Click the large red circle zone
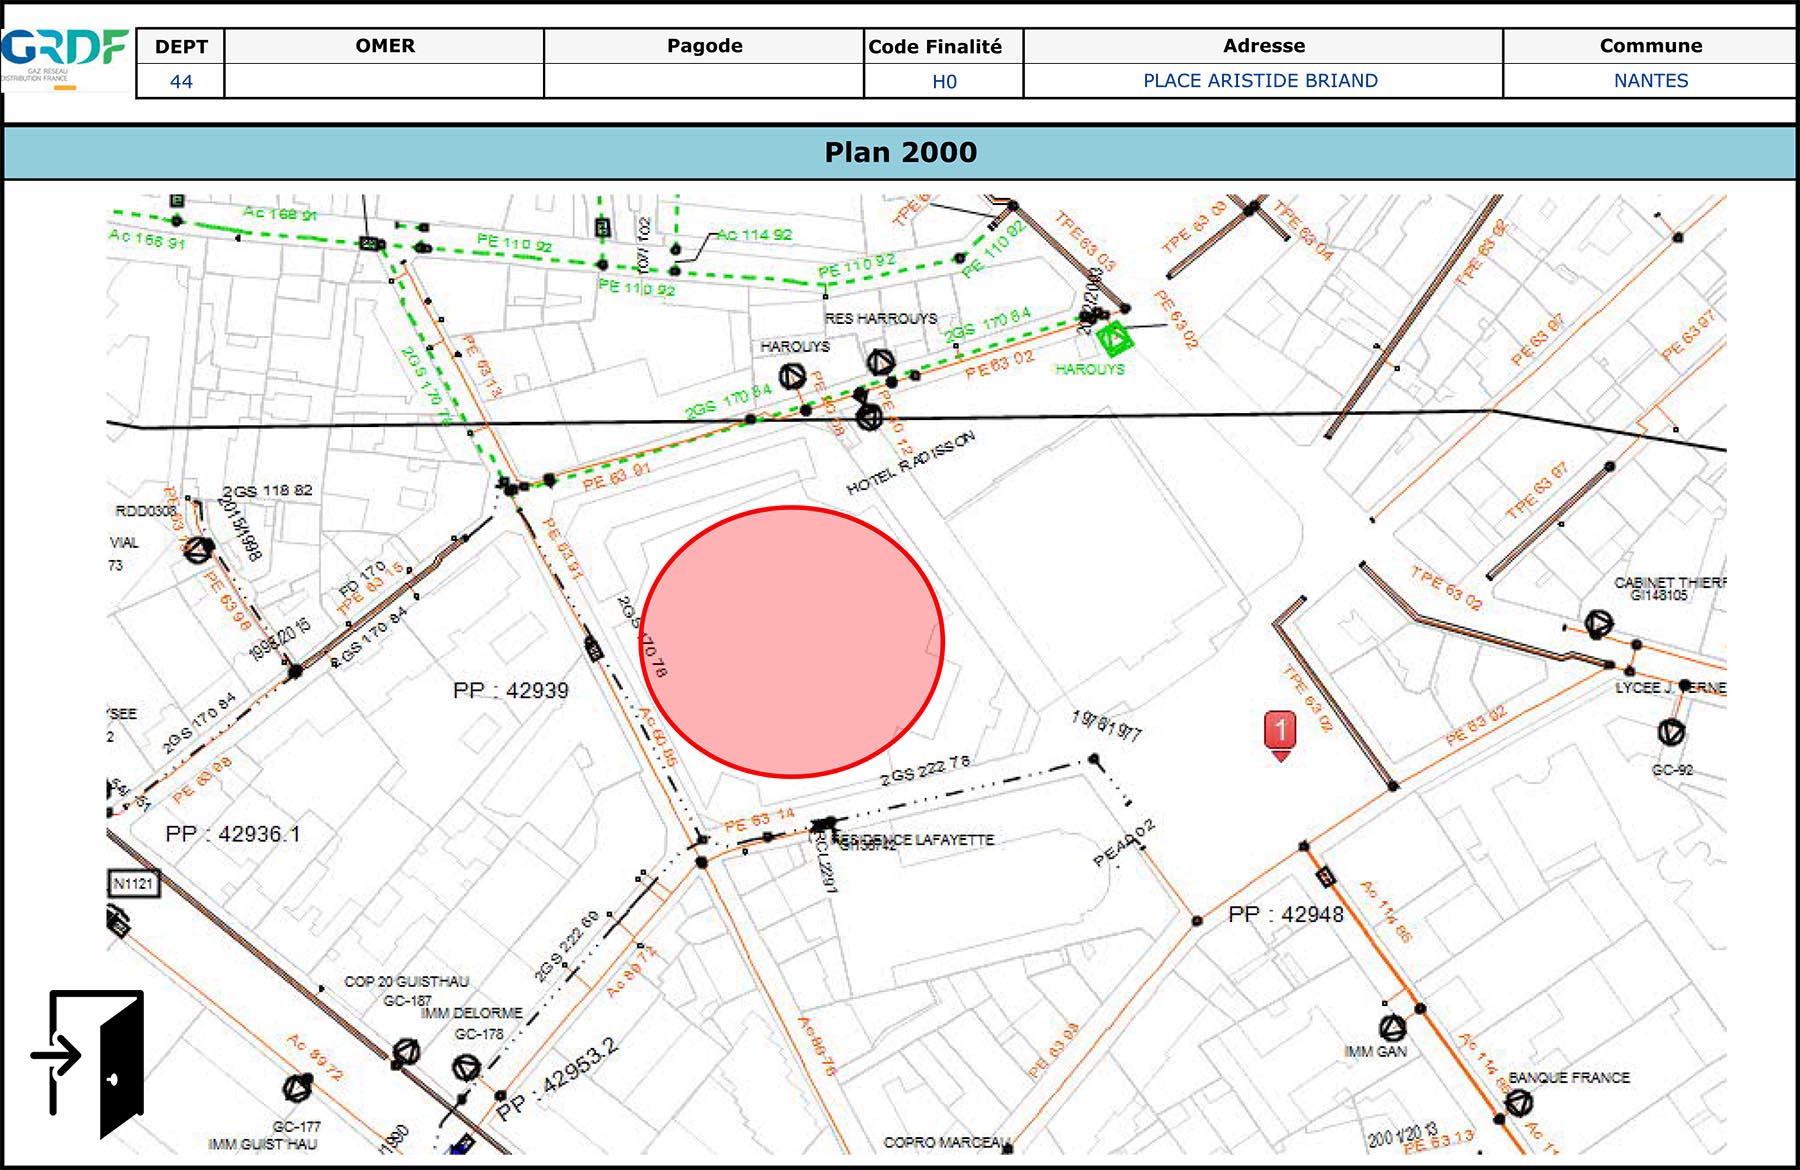The image size is (1800, 1170). pyautogui.click(x=791, y=641)
